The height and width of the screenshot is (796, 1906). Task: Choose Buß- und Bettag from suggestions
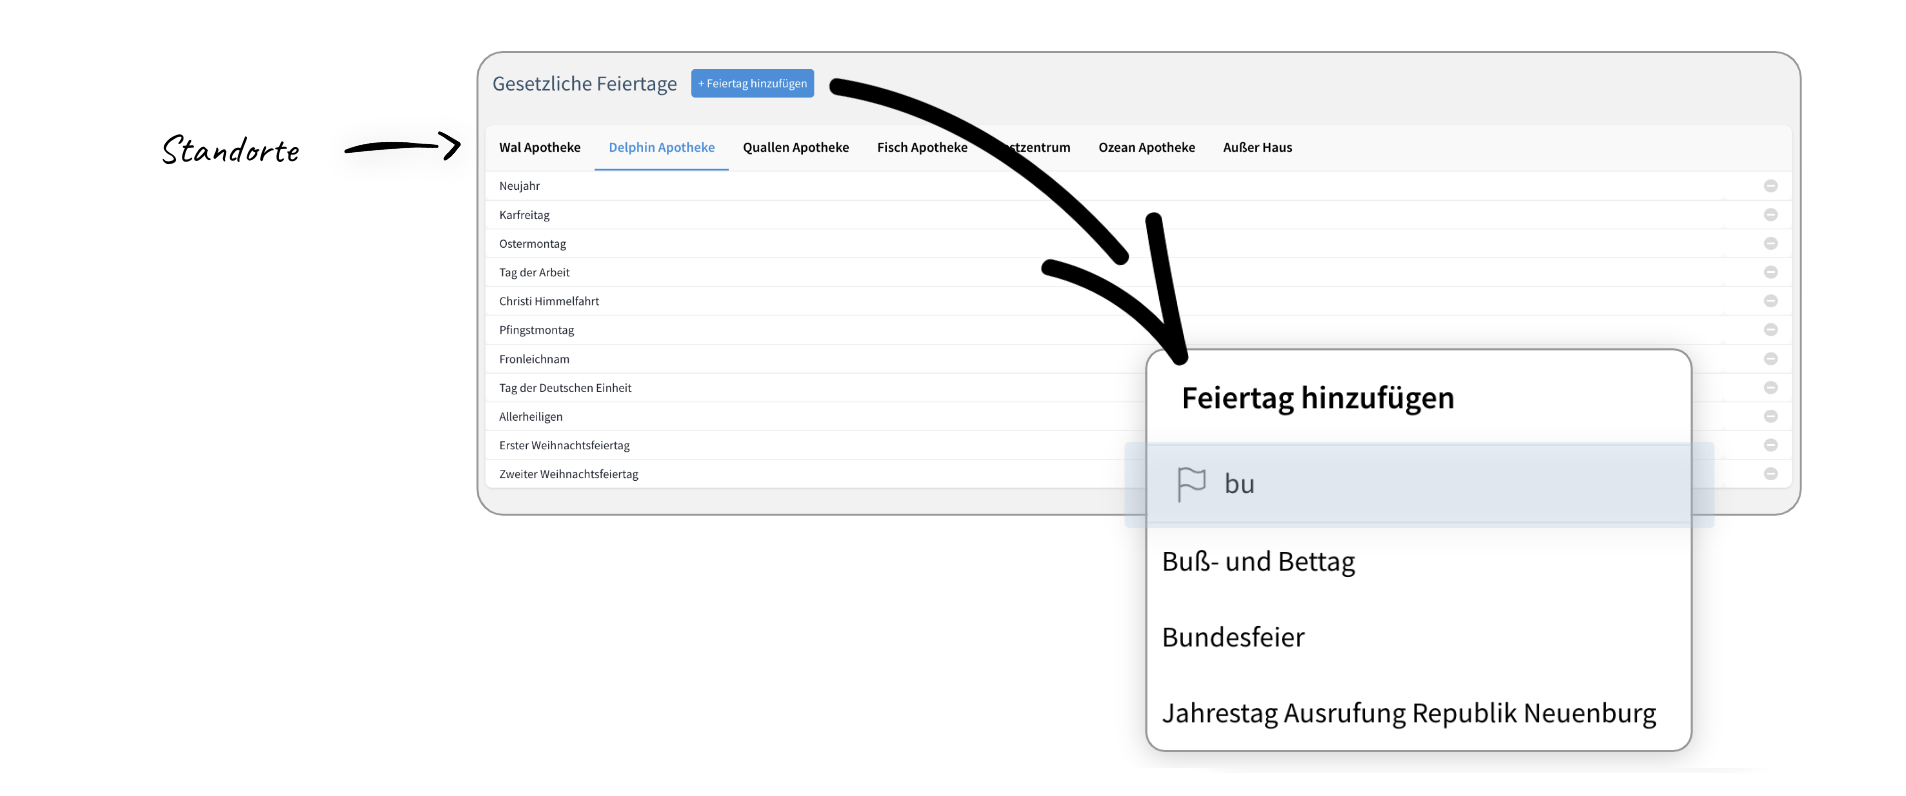click(1258, 562)
